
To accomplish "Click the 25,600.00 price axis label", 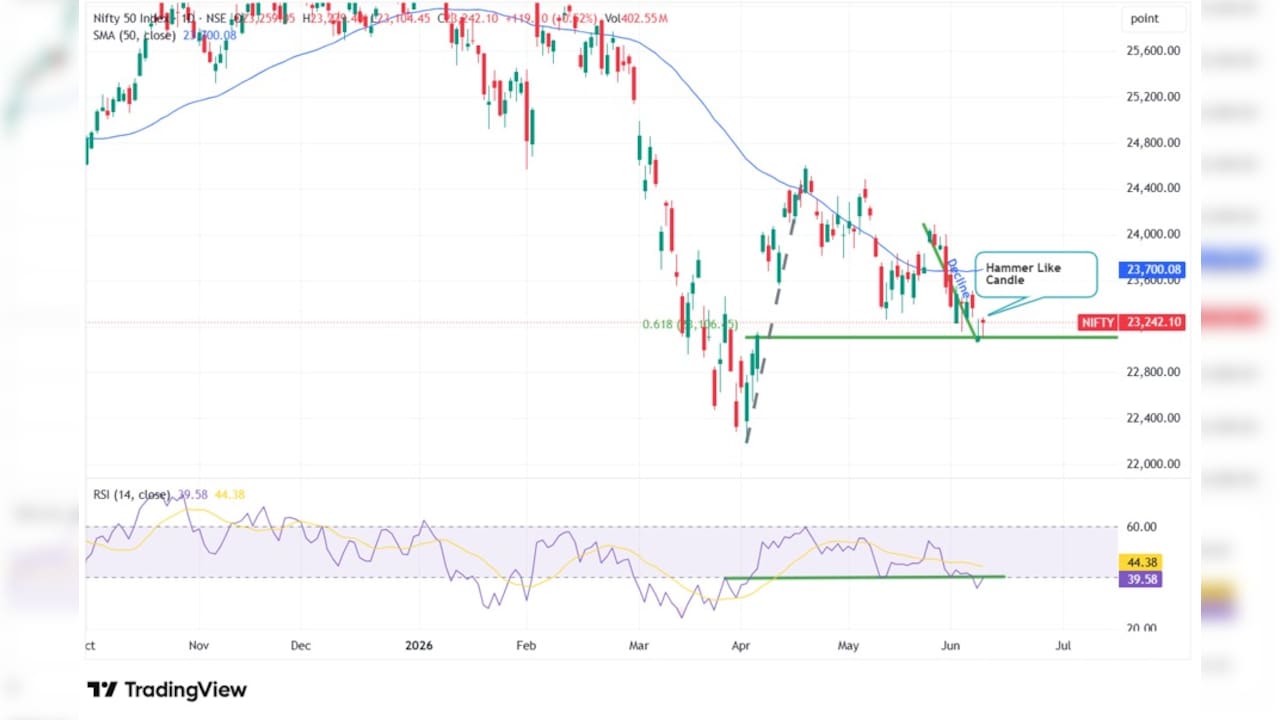I will coord(1154,50).
